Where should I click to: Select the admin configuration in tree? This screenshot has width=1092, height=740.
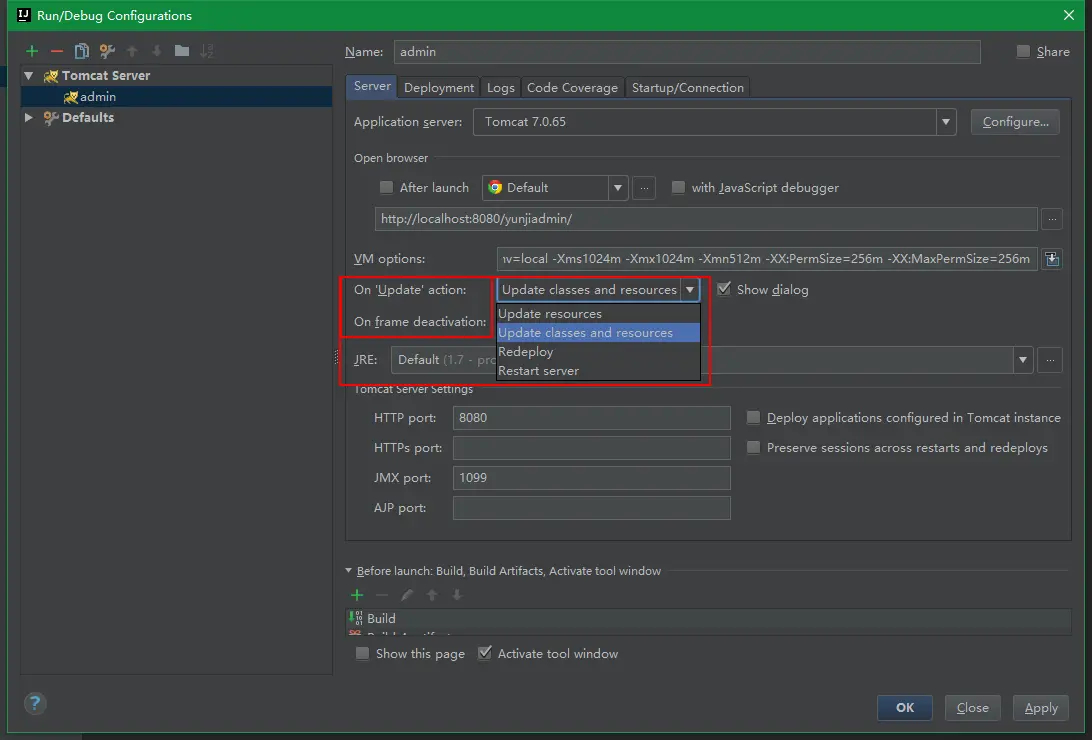pos(176,97)
